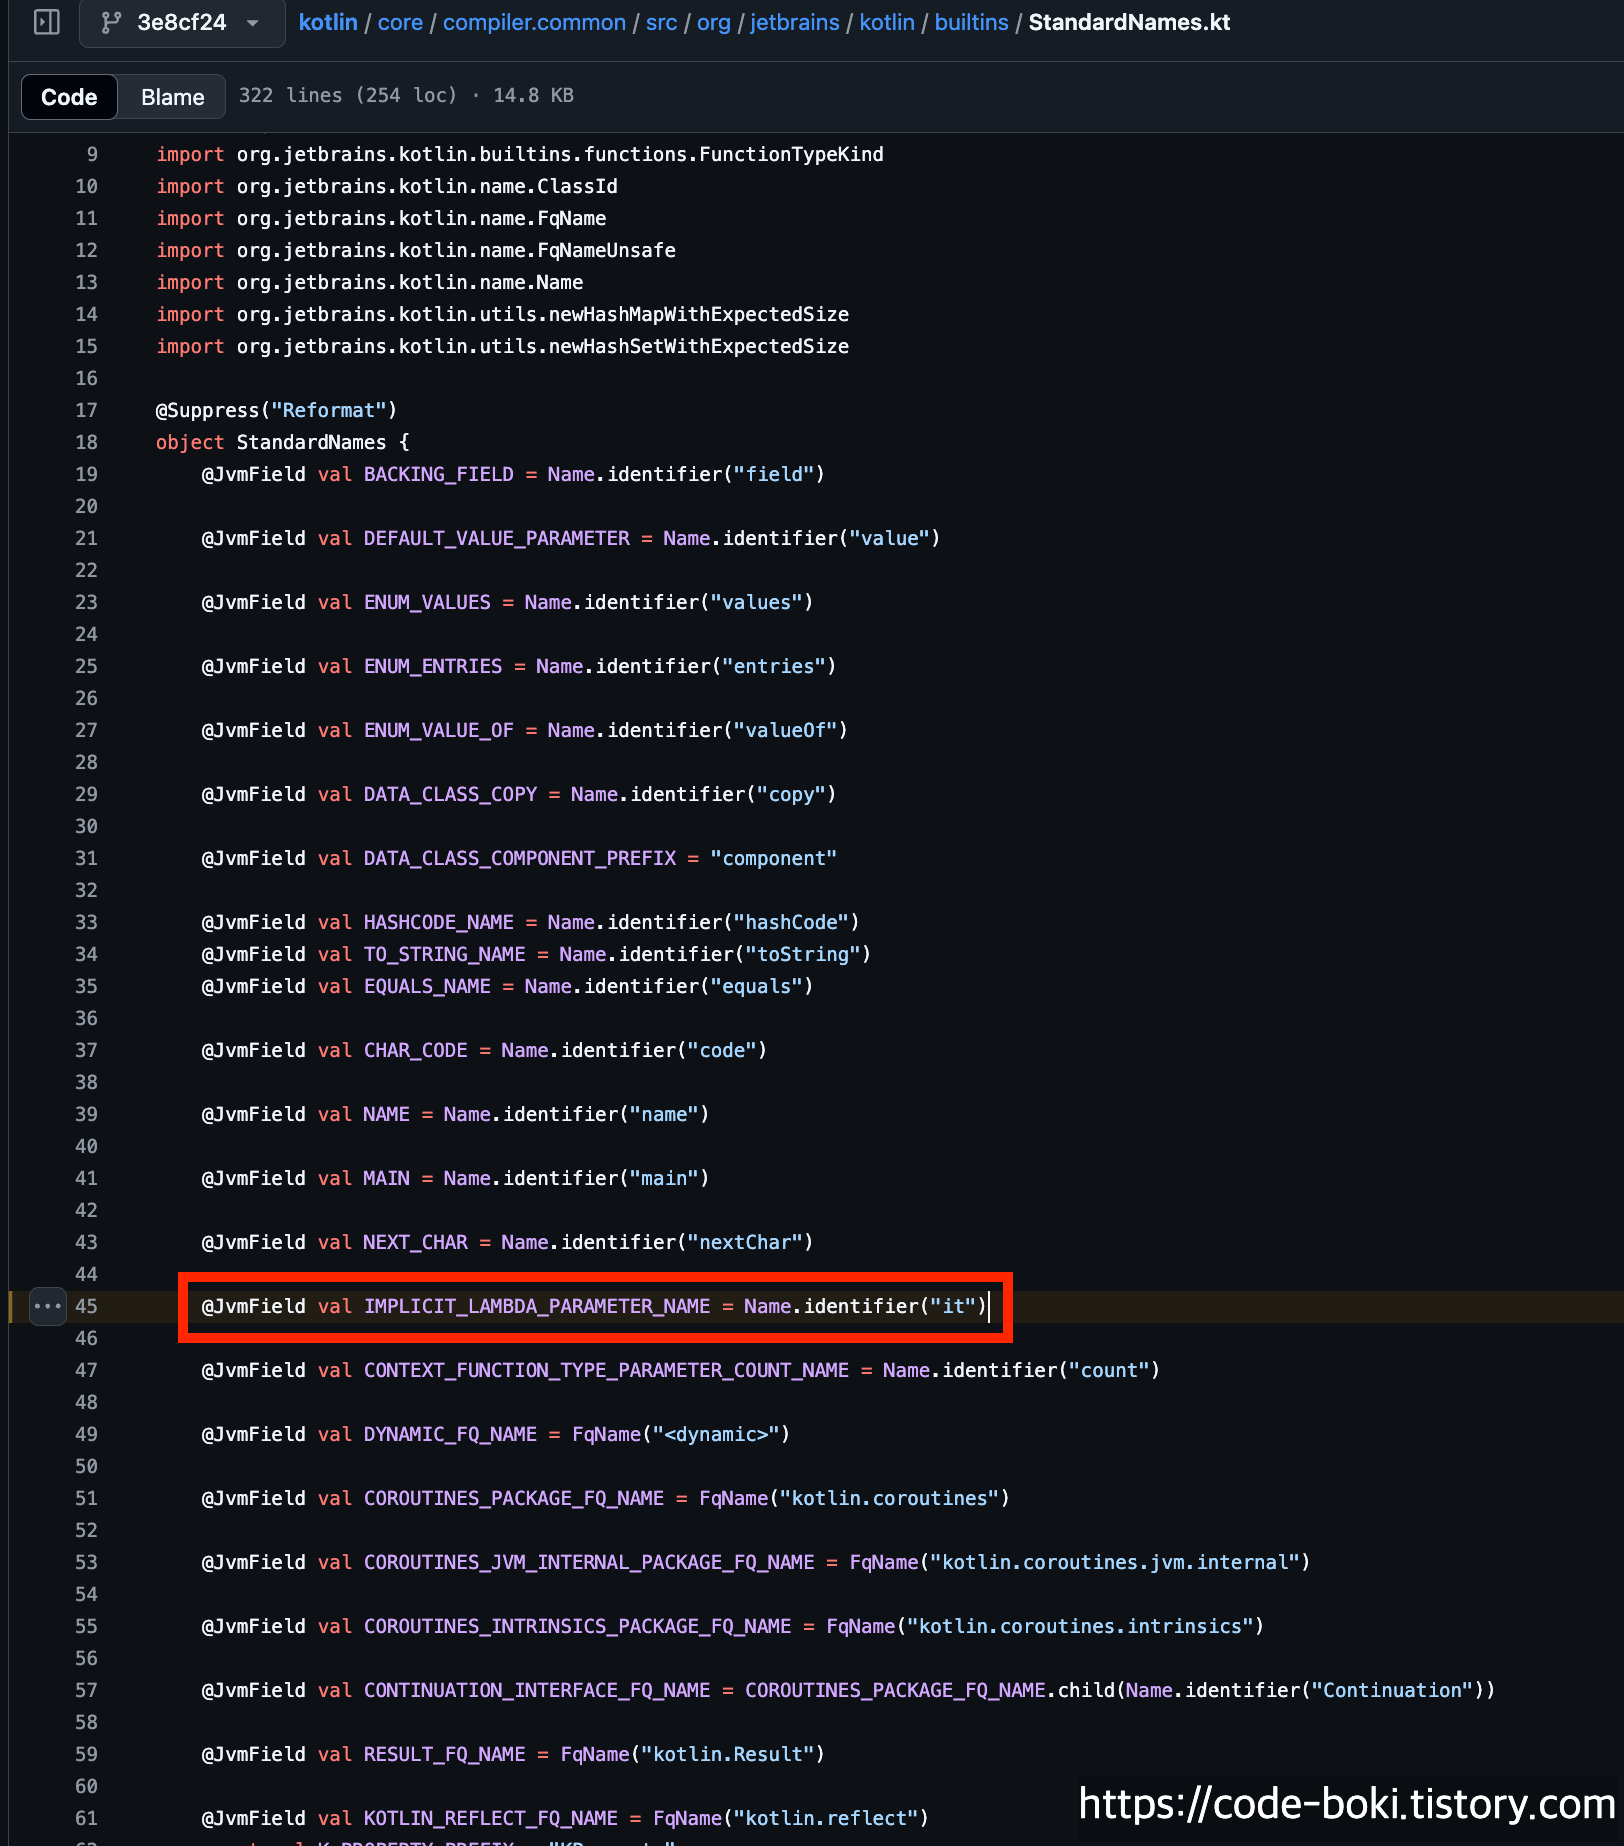Click the HASHCODE_NAME constant name
Image resolution: width=1624 pixels, height=1846 pixels.
(438, 922)
